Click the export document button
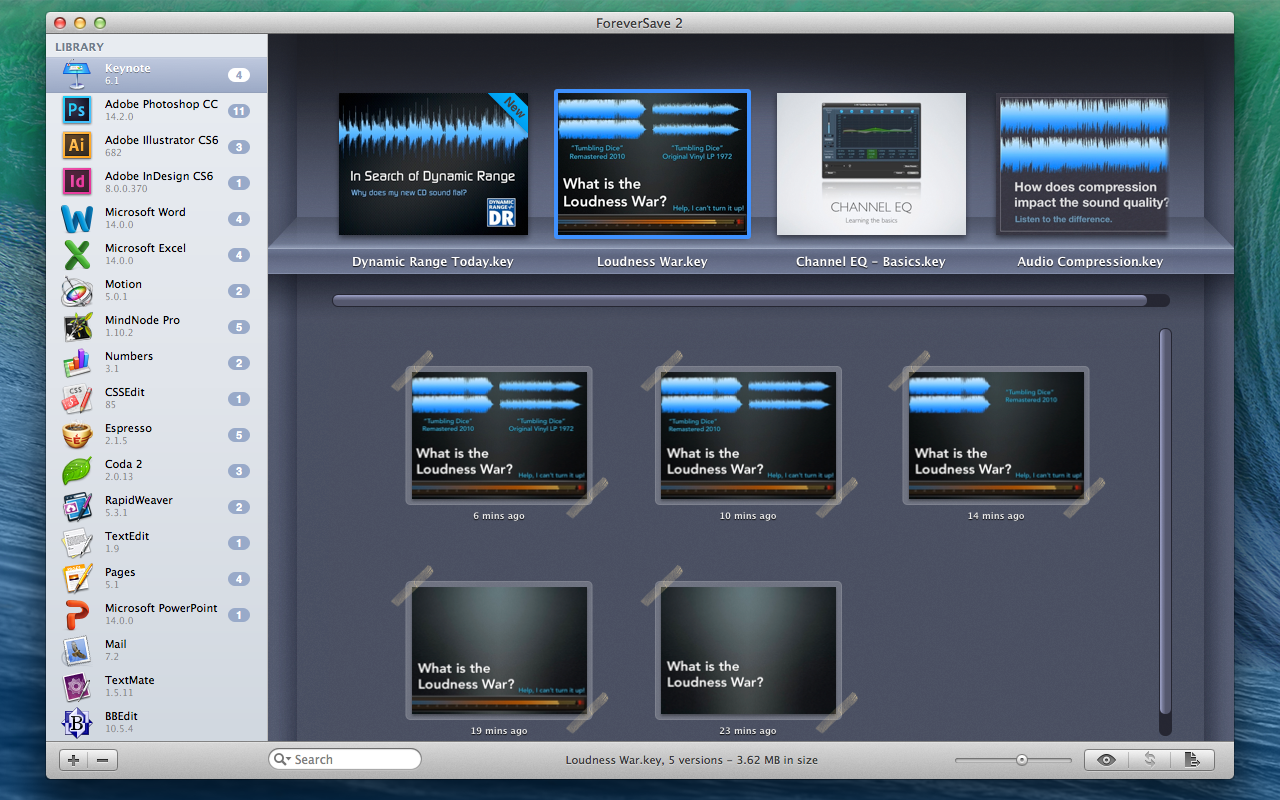The height and width of the screenshot is (800, 1280). tap(1193, 760)
